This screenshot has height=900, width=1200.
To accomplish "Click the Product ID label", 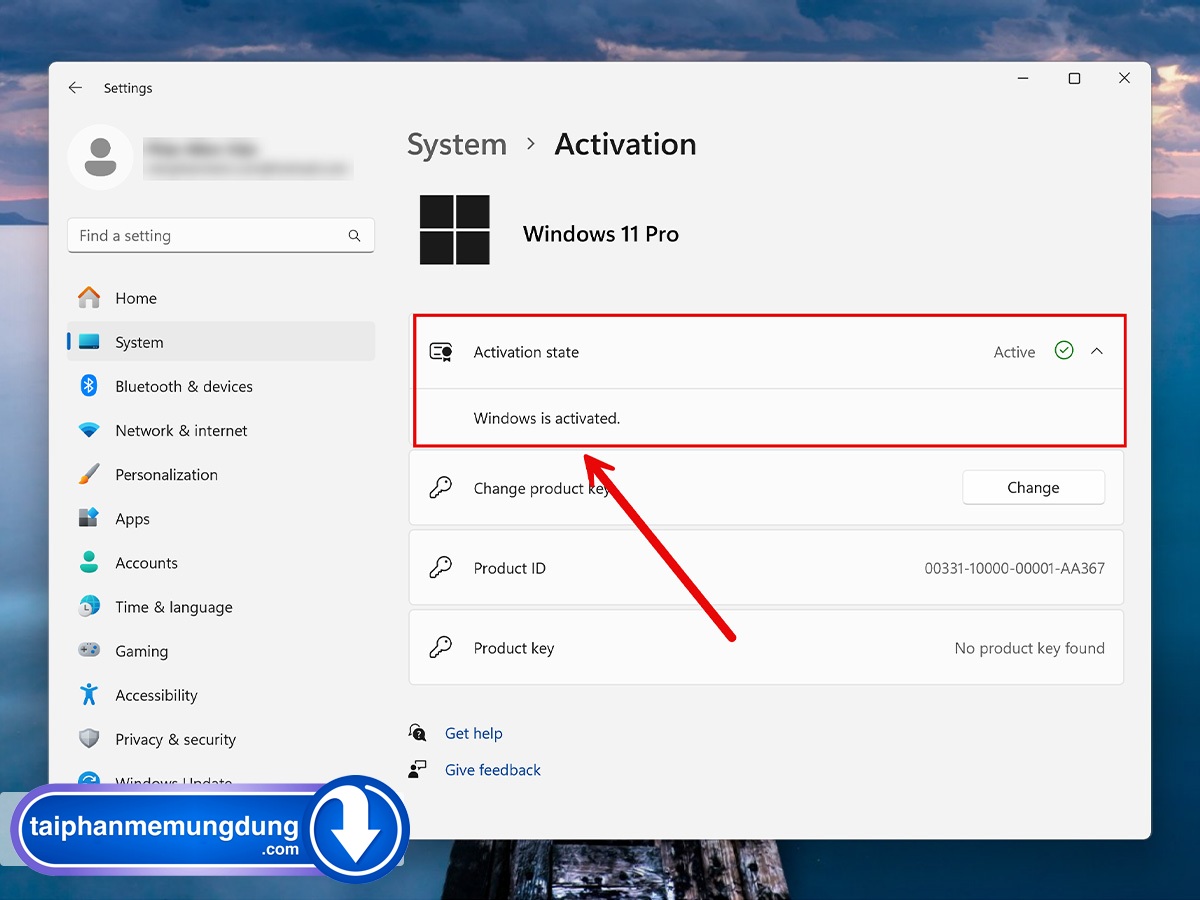I will [510, 568].
